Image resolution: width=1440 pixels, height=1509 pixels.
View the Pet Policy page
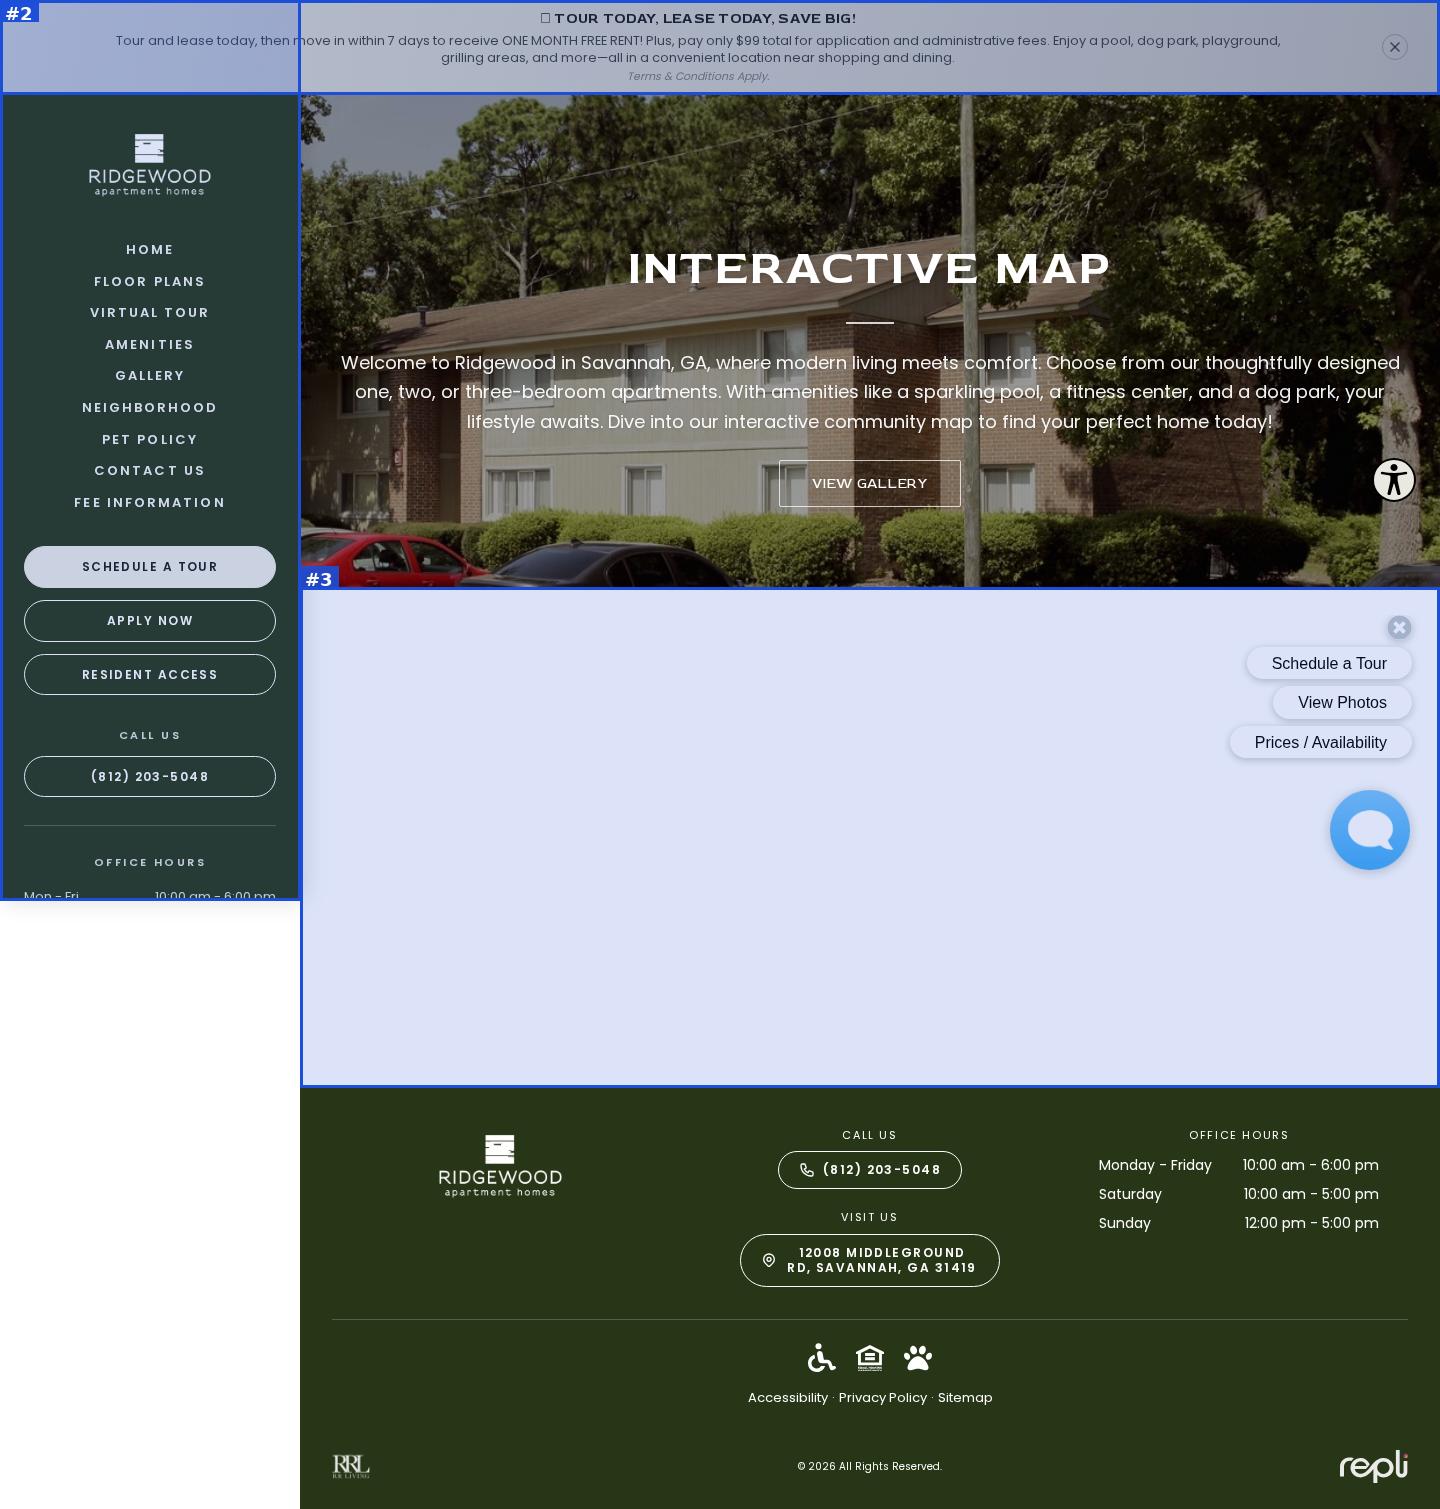pos(150,440)
